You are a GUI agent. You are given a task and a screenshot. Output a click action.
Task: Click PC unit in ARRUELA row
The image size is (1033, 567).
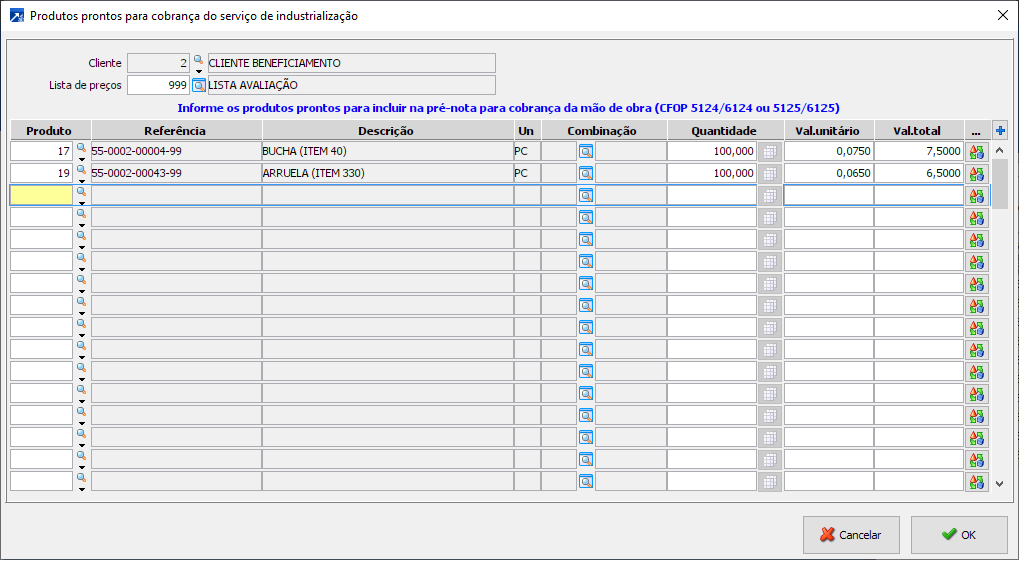[527, 173]
